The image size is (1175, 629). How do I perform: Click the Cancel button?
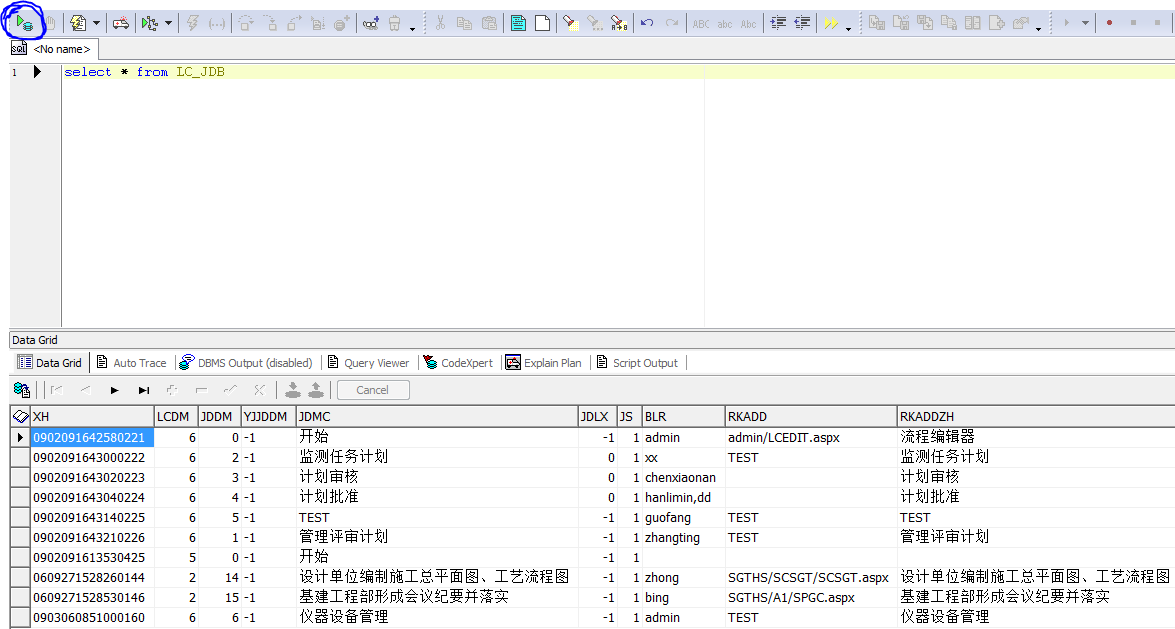pyautogui.click(x=373, y=390)
